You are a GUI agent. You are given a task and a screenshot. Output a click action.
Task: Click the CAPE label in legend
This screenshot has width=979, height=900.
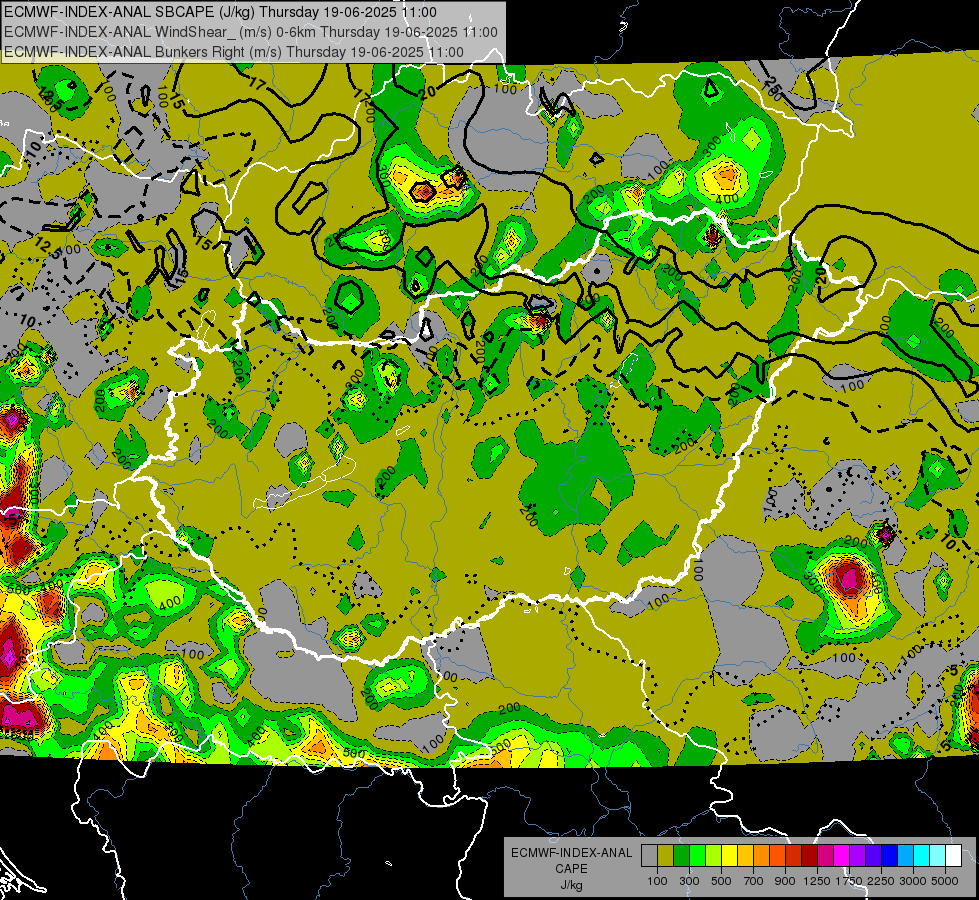click(x=571, y=869)
